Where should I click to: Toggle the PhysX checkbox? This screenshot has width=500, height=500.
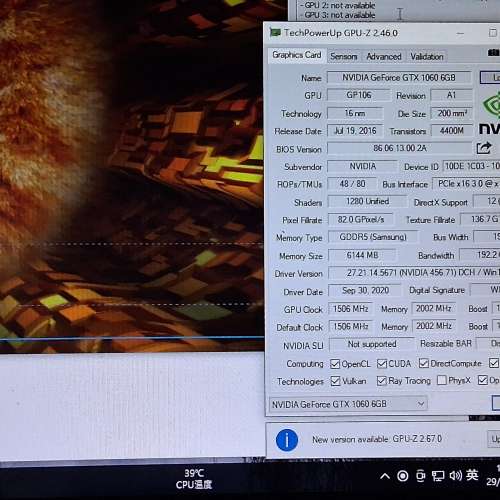(442, 380)
